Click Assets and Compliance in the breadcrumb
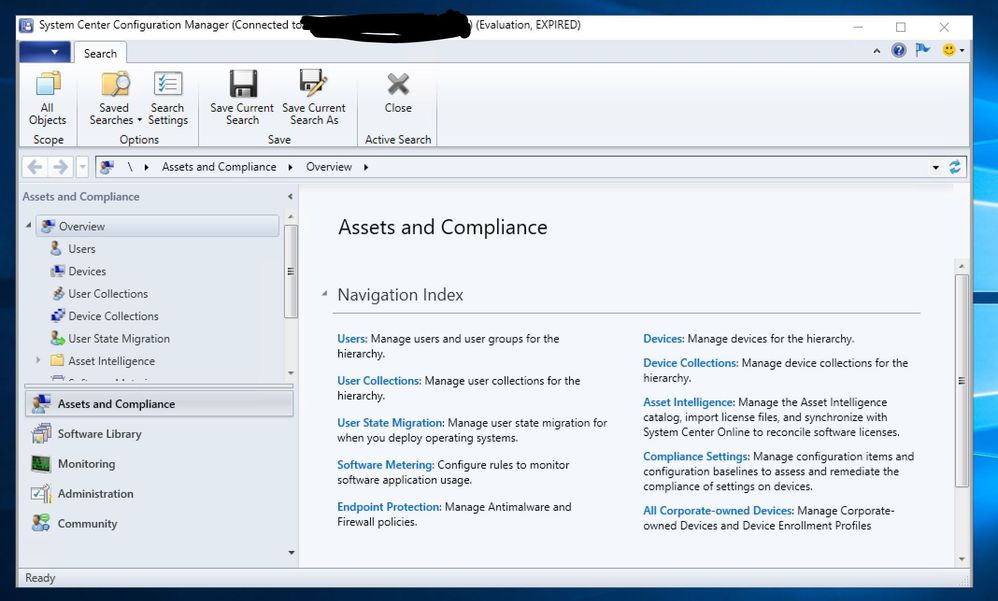 [x=219, y=167]
